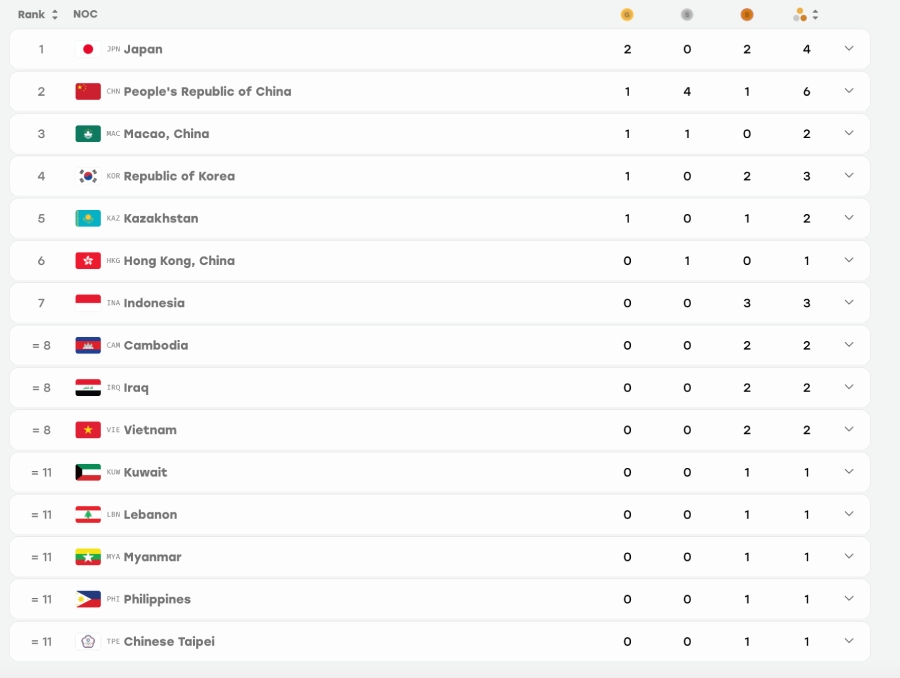Select People's Republic of China name
Screen dimensions: 900x678
click(x=207, y=91)
